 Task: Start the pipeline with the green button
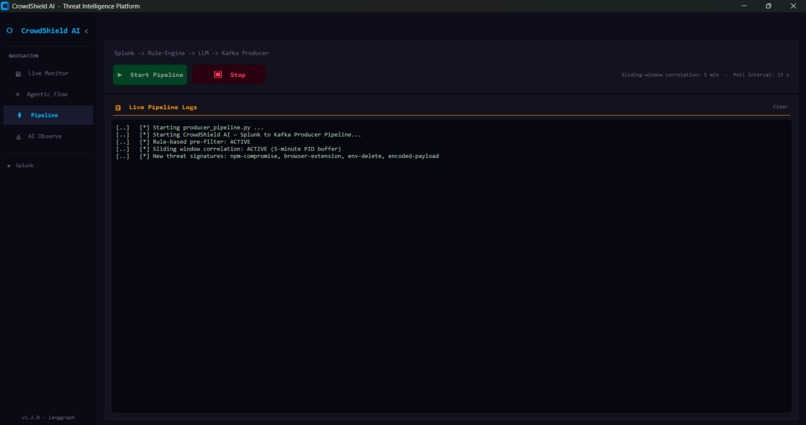coord(150,75)
